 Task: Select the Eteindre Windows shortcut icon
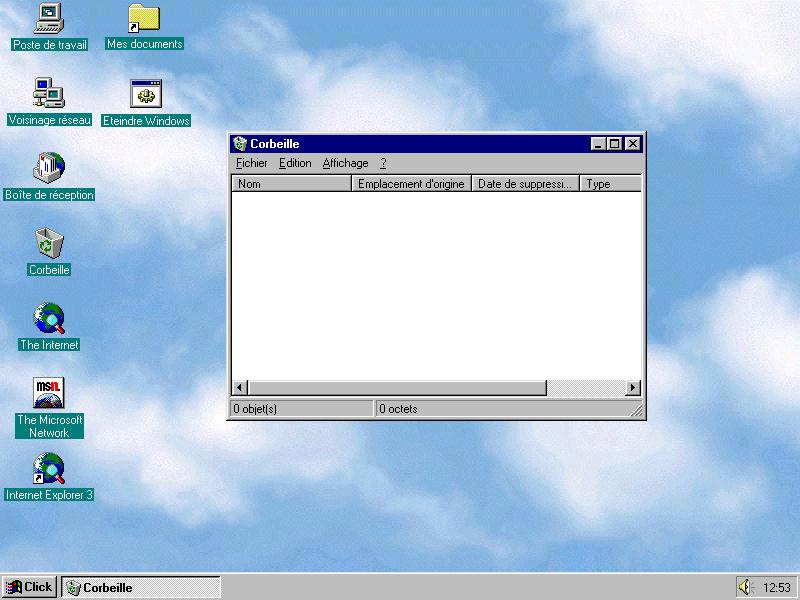click(146, 95)
